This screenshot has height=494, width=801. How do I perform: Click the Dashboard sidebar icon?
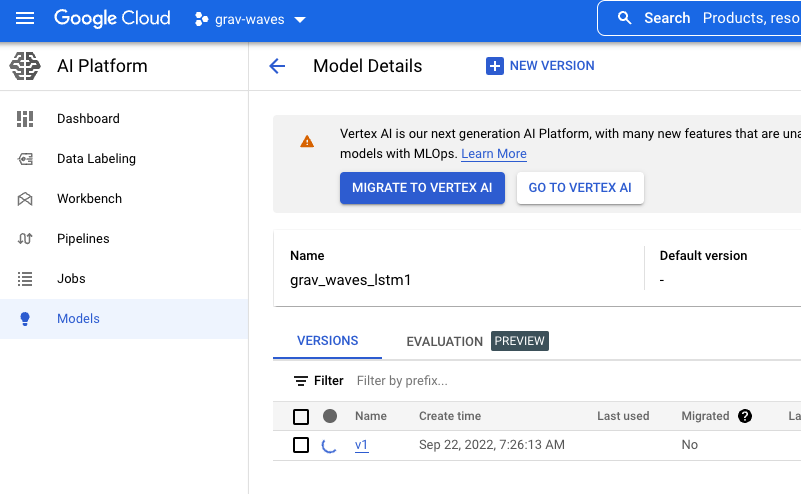tap(25, 119)
